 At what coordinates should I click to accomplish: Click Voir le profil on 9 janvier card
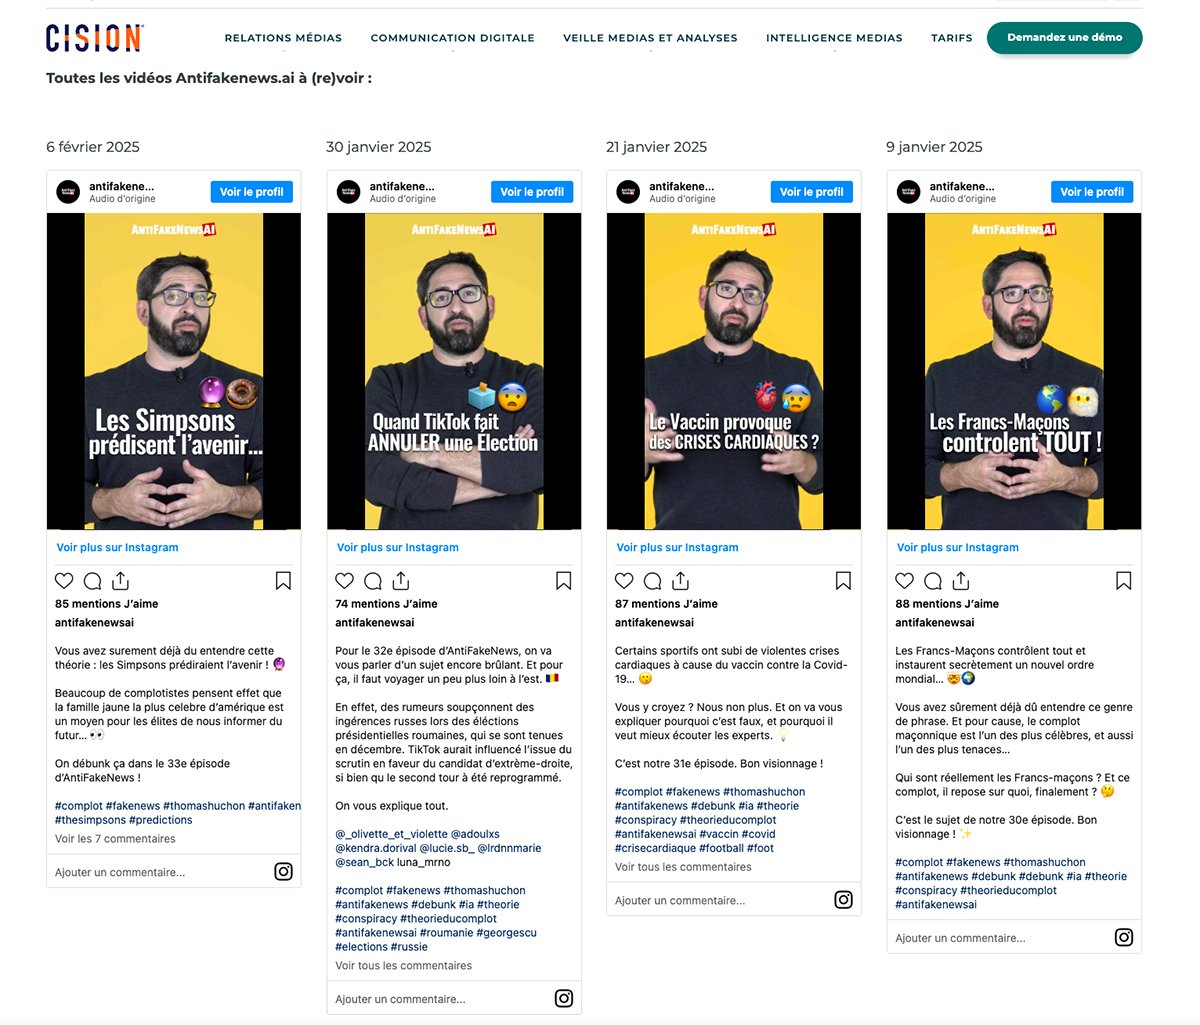point(1092,192)
